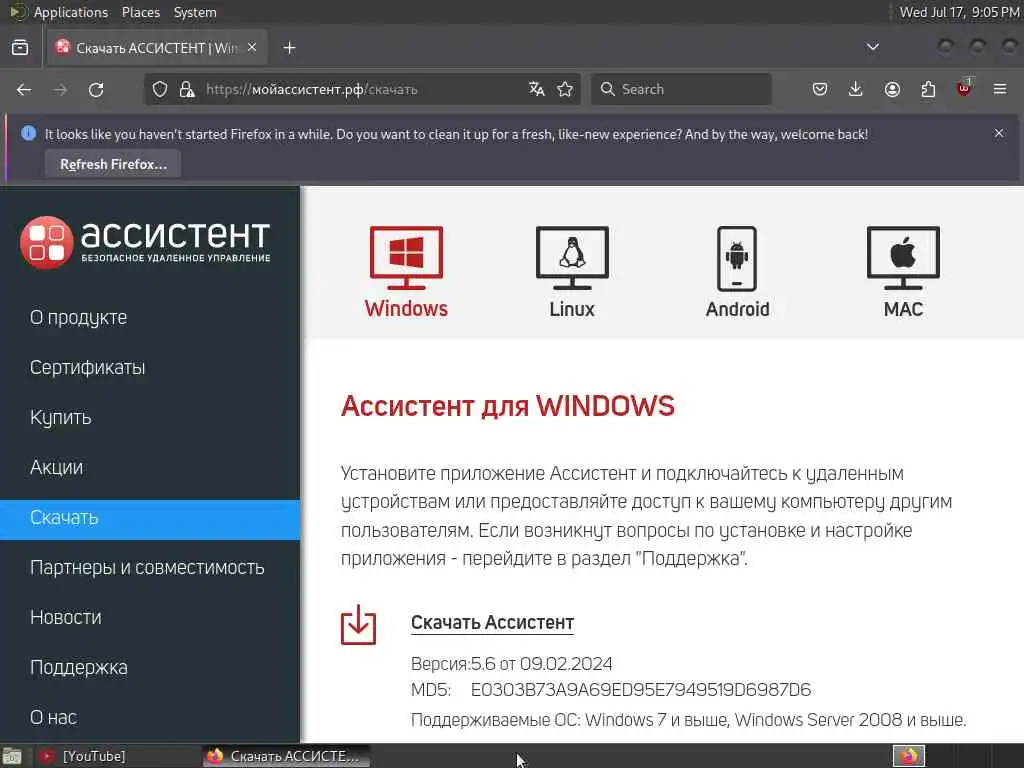This screenshot has height=768, width=1024.
Task: Go back with the browser back arrow
Action: 24,89
